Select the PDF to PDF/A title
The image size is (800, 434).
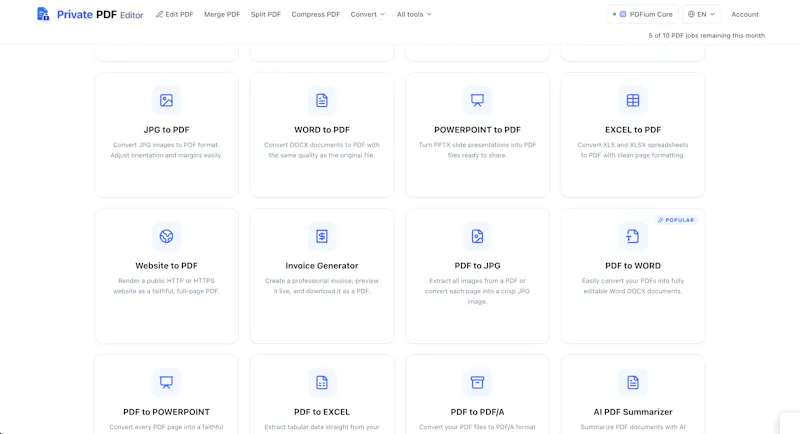click(478, 412)
